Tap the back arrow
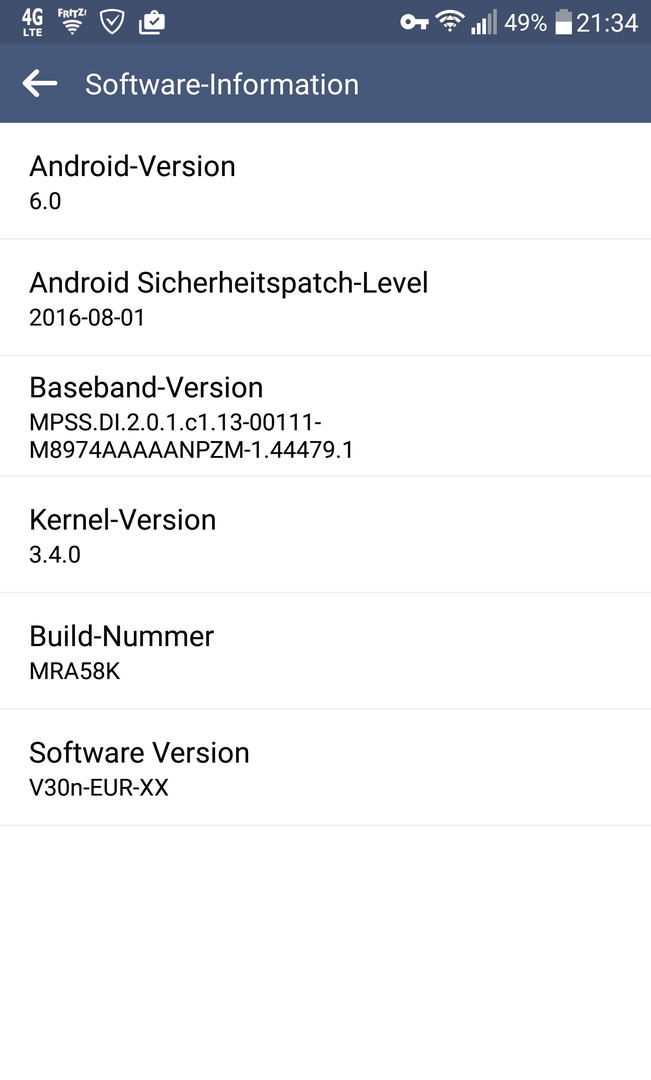 point(40,84)
